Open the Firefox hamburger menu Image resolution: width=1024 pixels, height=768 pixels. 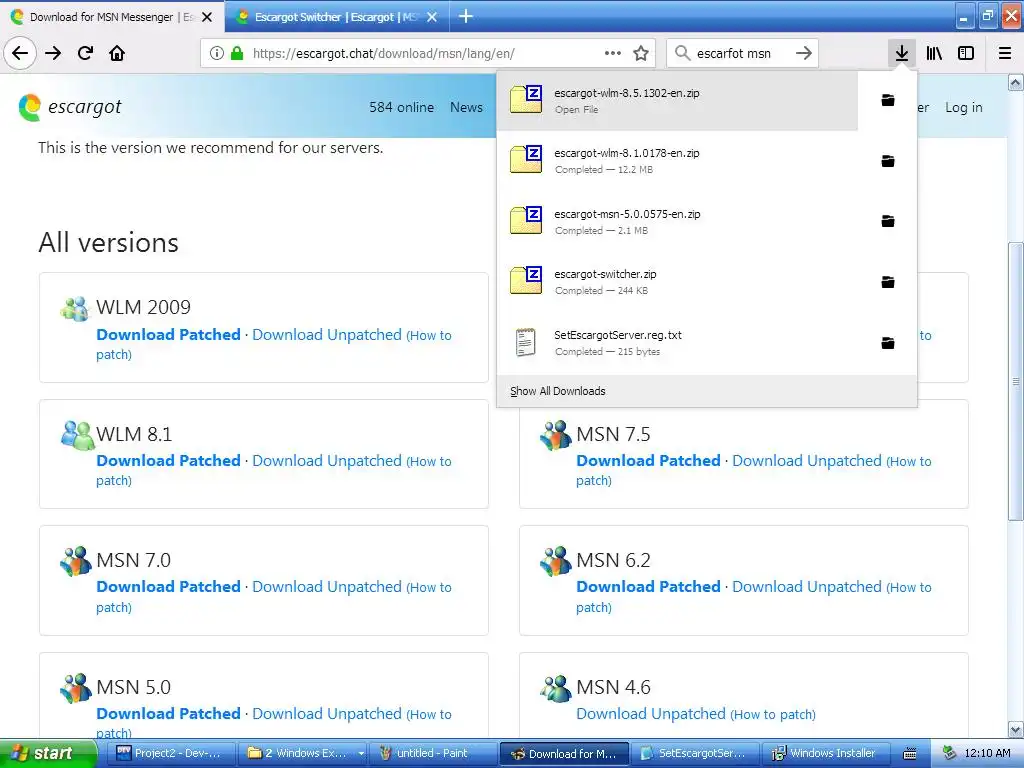click(x=1005, y=53)
